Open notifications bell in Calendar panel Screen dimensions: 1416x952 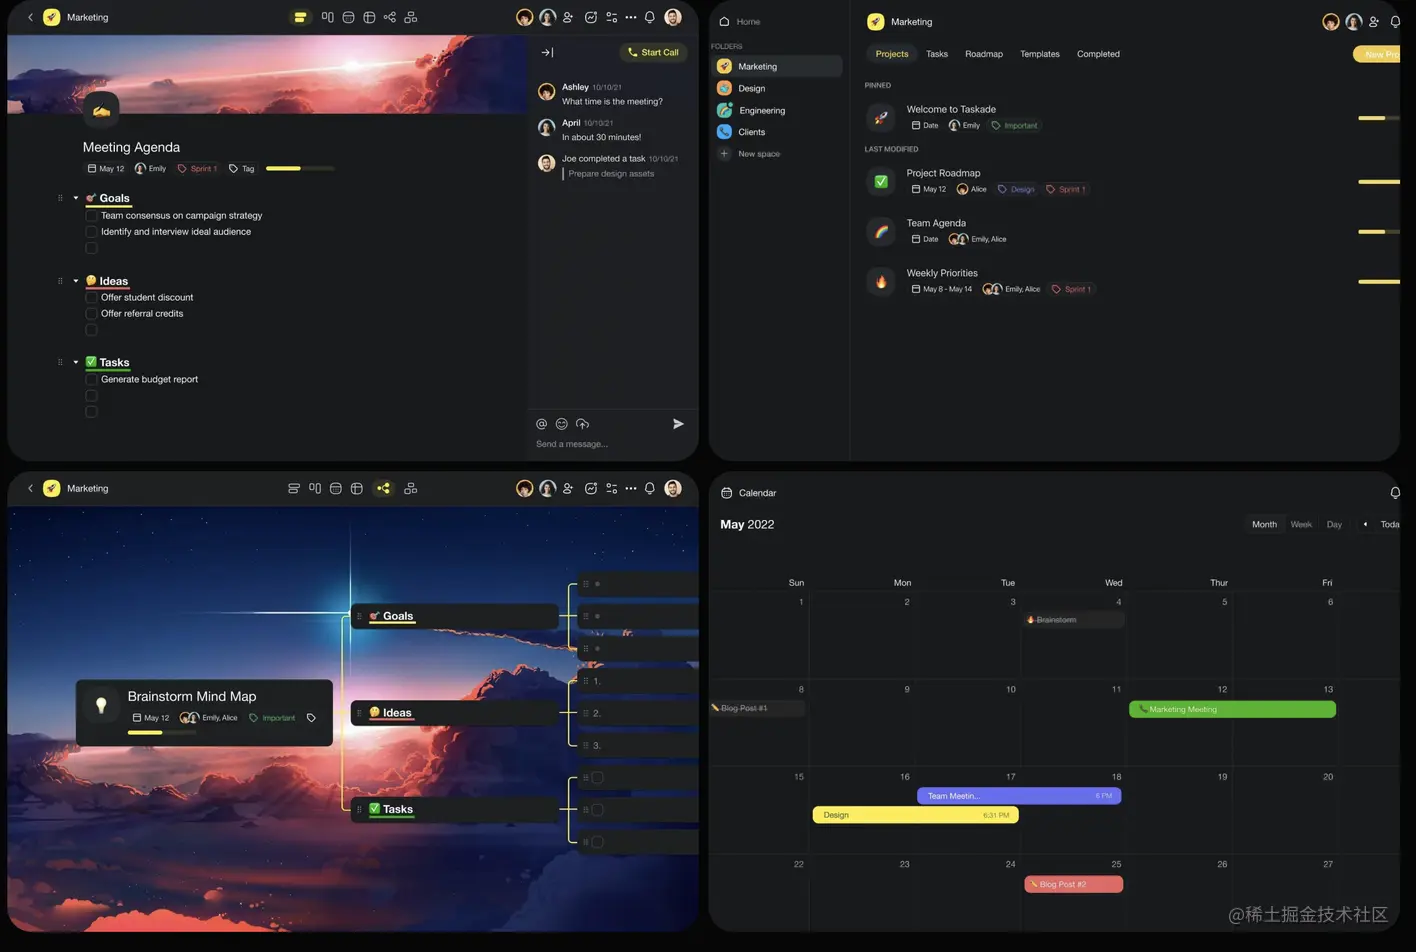pos(1395,493)
